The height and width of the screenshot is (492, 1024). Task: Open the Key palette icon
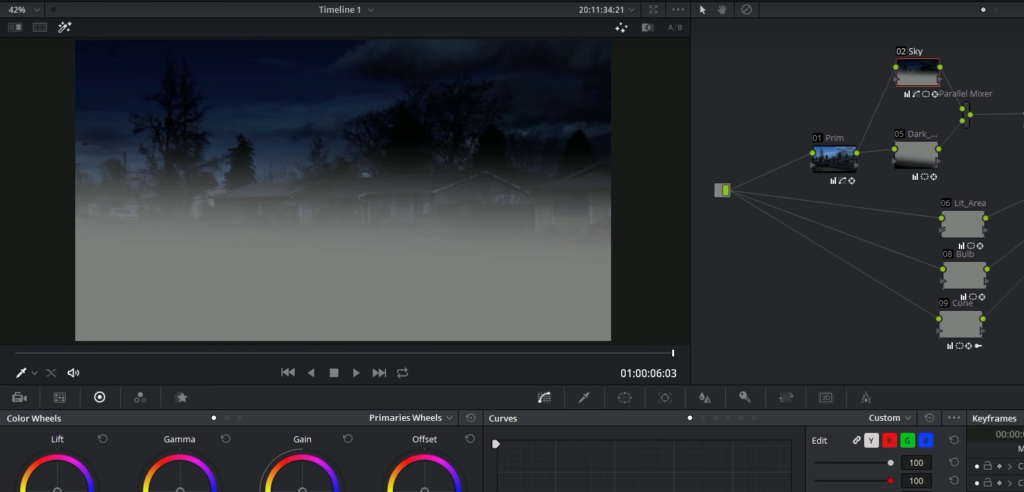click(745, 397)
